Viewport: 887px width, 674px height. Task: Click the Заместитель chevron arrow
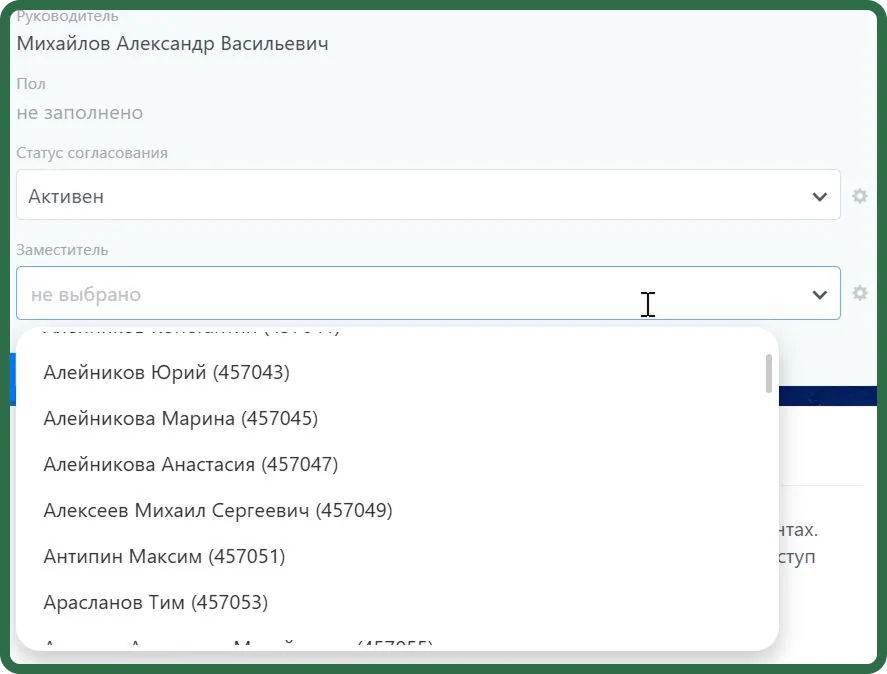click(819, 294)
